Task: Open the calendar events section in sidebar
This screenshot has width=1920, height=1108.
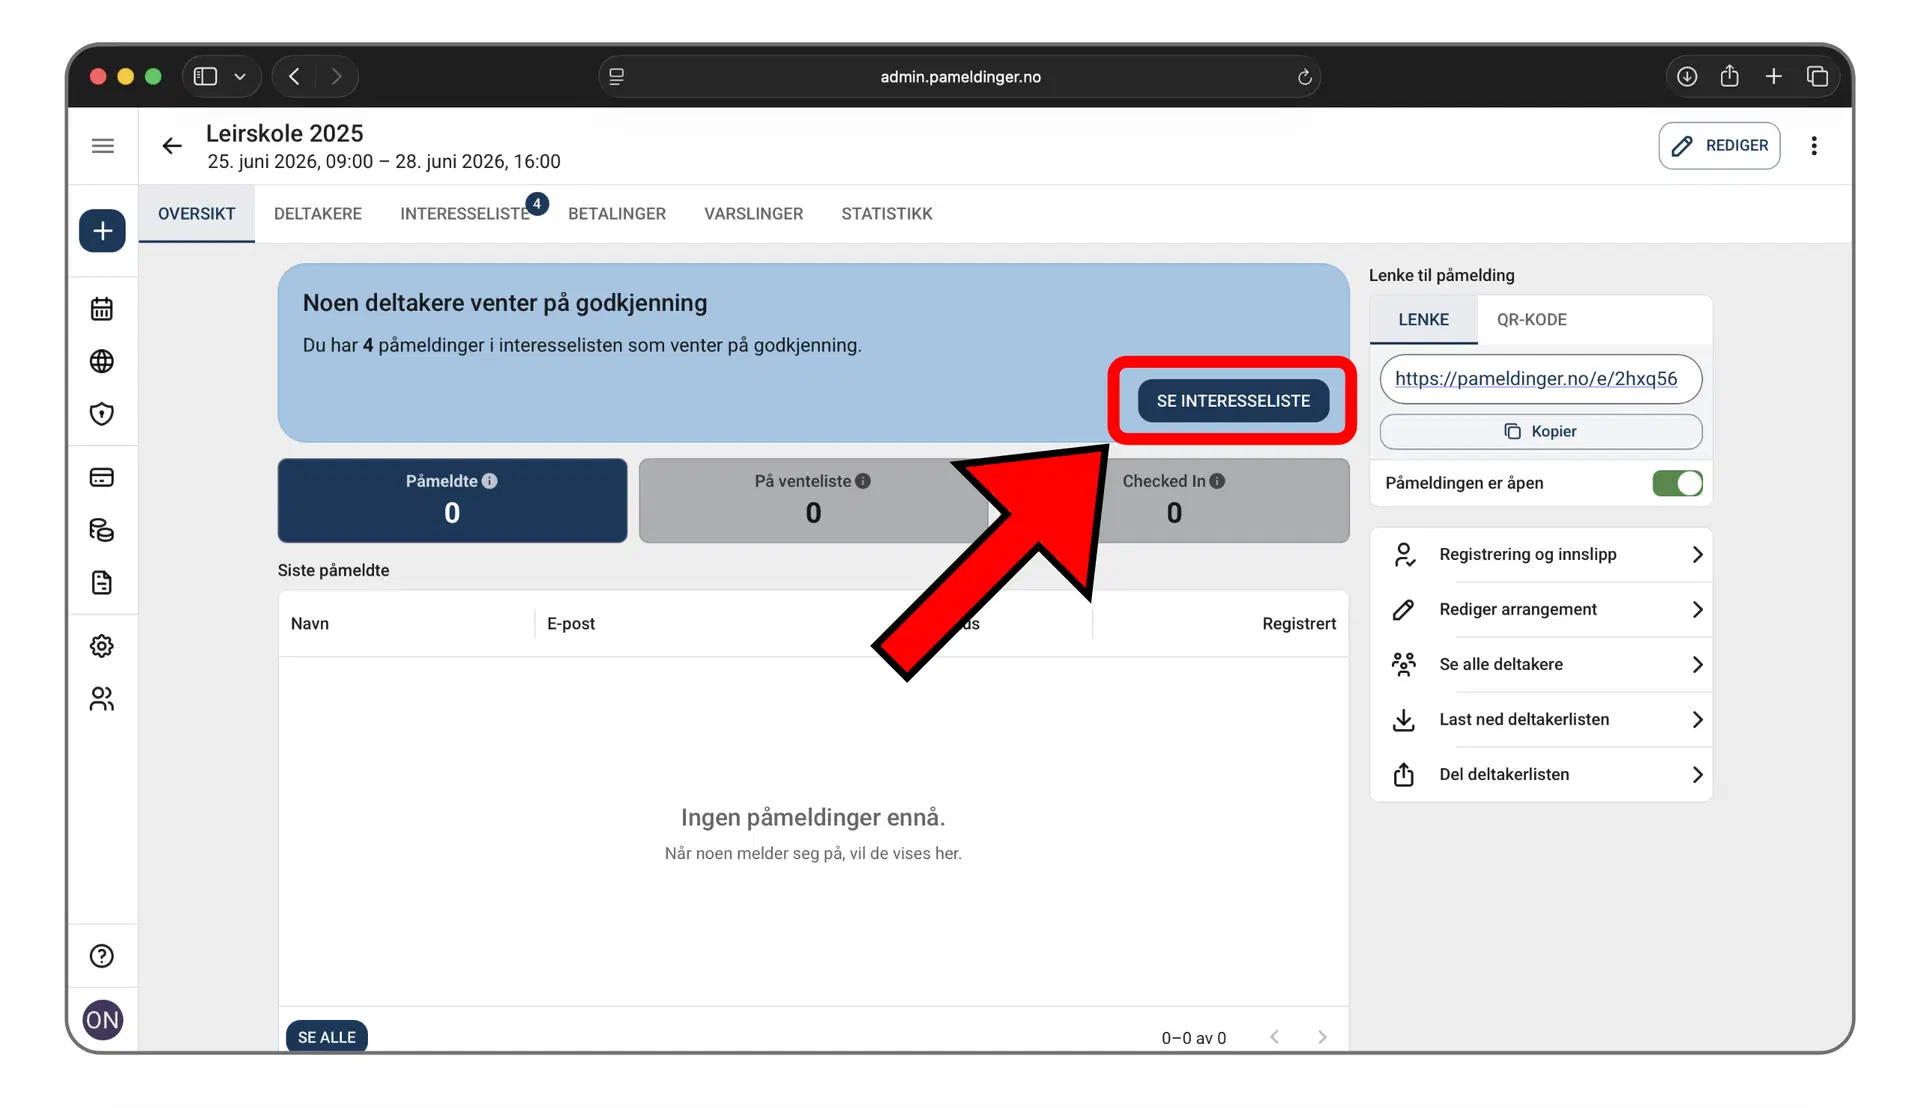Action: pos(101,308)
